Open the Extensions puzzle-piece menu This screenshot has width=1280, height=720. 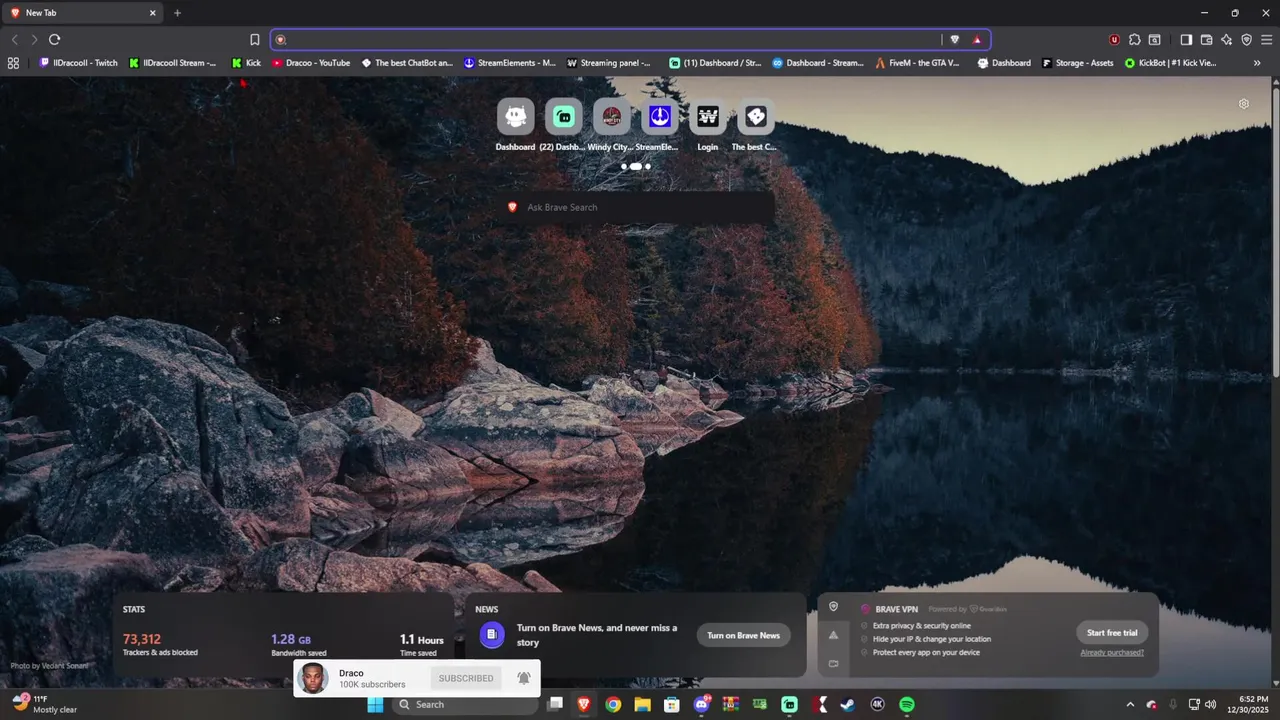pyautogui.click(x=1135, y=40)
